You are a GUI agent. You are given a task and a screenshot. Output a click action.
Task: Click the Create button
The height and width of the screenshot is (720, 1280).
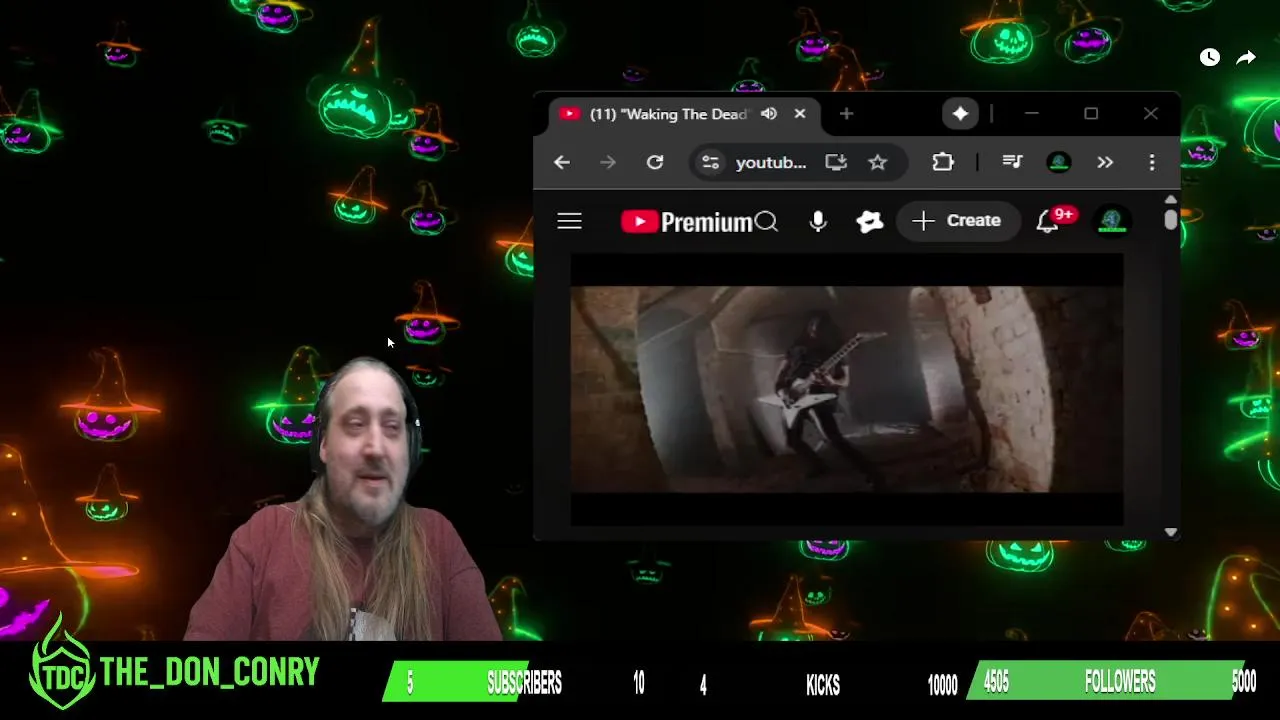(x=957, y=221)
